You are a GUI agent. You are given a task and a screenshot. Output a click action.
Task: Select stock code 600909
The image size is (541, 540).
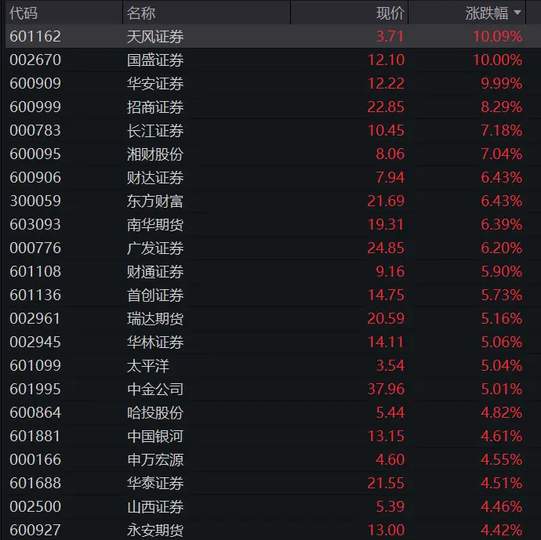point(35,84)
